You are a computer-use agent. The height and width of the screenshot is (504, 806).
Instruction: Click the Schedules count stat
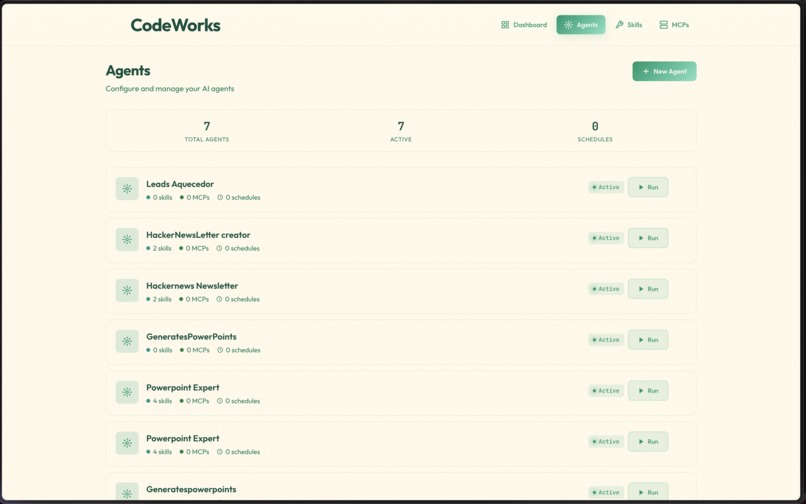click(x=595, y=131)
